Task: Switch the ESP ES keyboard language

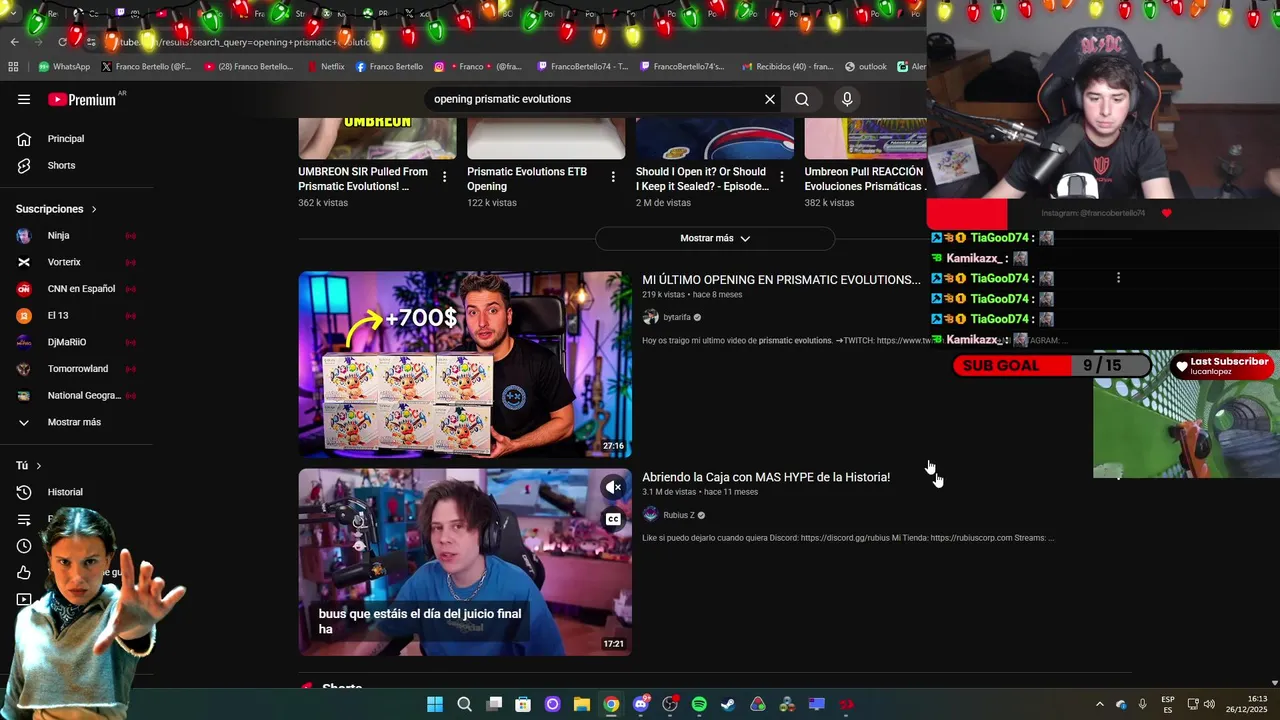Action: (x=1168, y=704)
